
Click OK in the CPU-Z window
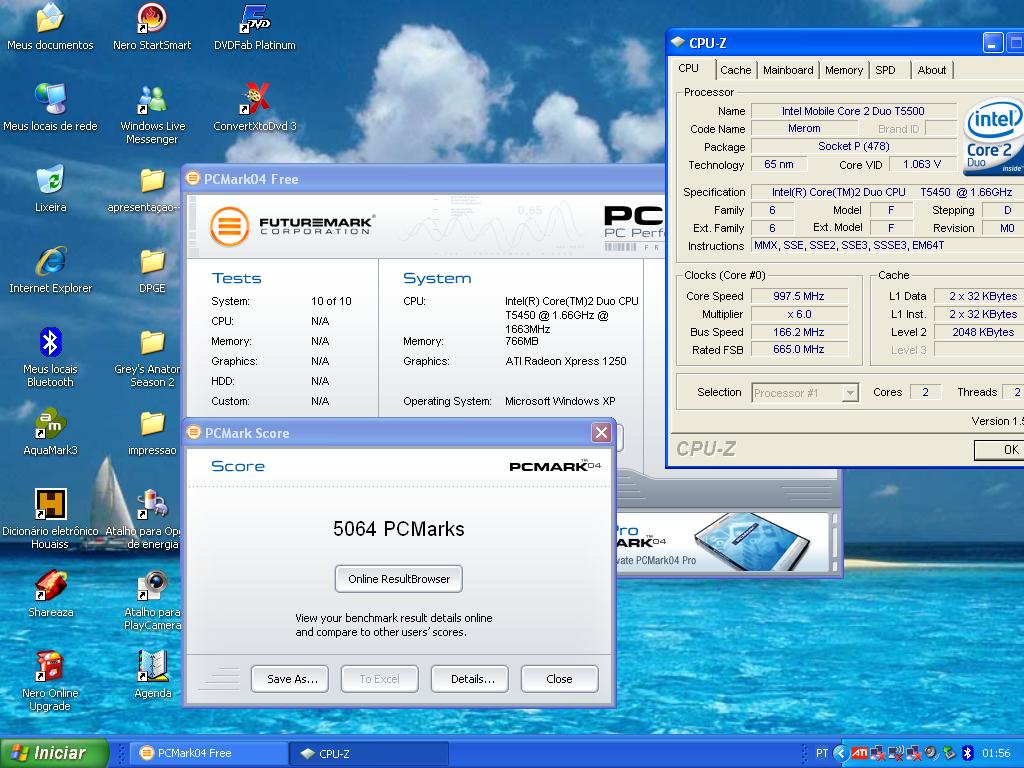click(x=999, y=449)
